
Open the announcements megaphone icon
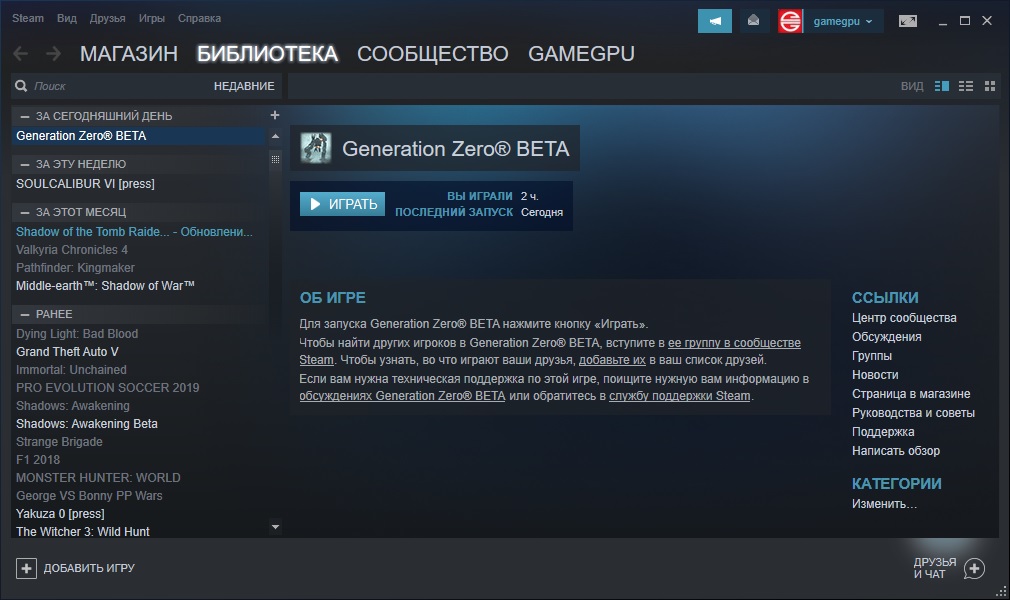(x=714, y=21)
